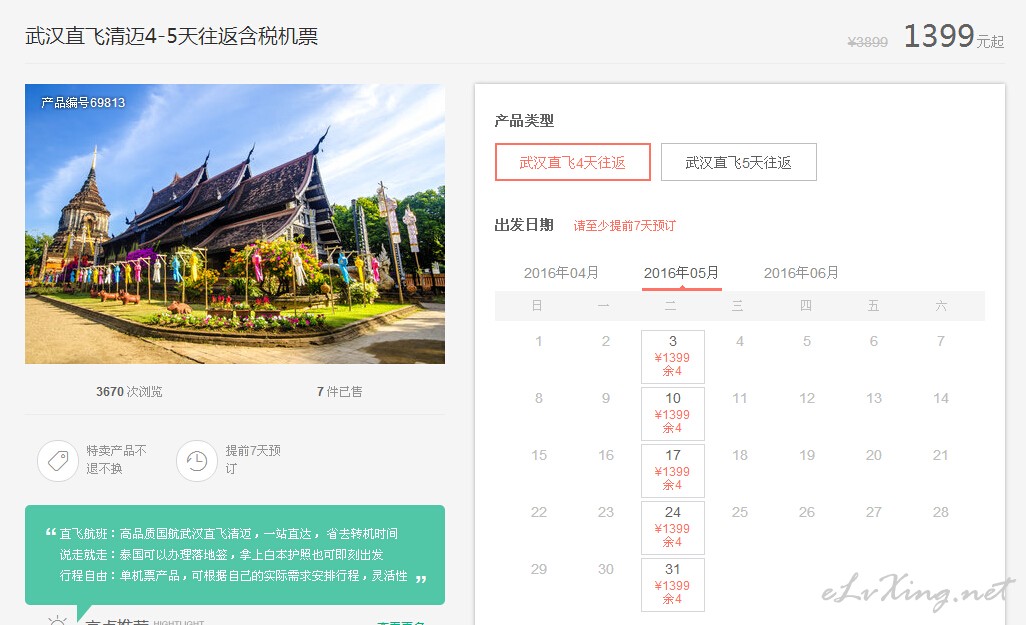Click the price tag icon beside 特卖产品不退不换
This screenshot has width=1026, height=625.
[58, 461]
